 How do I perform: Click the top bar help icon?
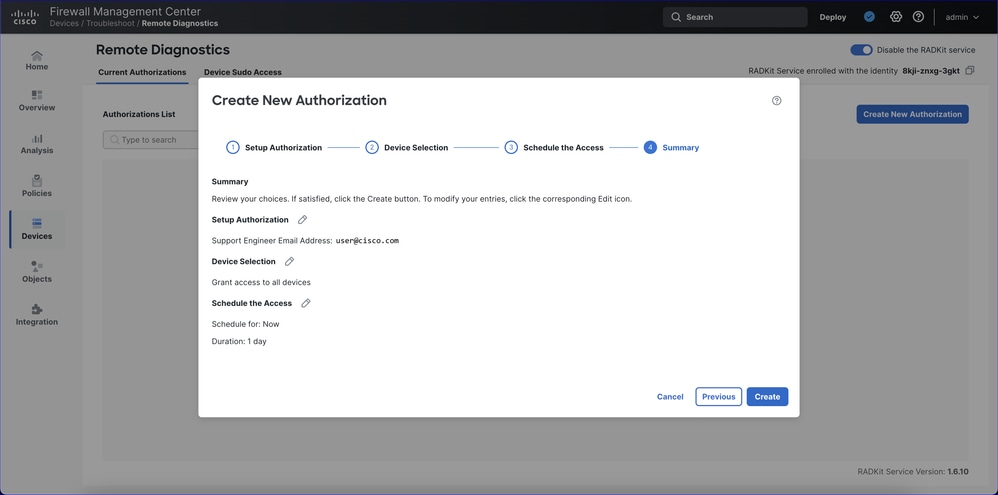pos(918,17)
